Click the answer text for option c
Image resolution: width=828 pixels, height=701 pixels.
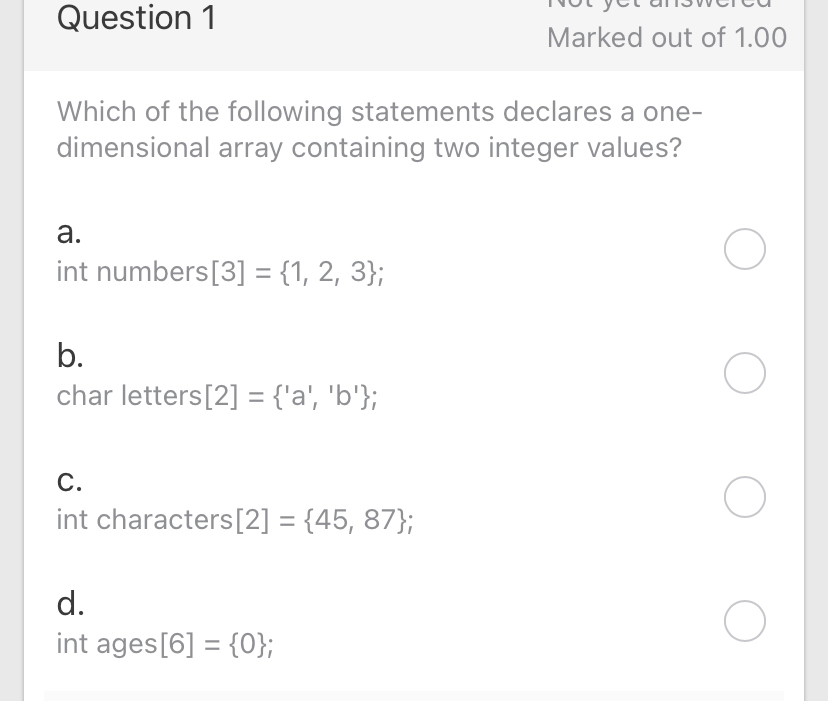(x=234, y=519)
